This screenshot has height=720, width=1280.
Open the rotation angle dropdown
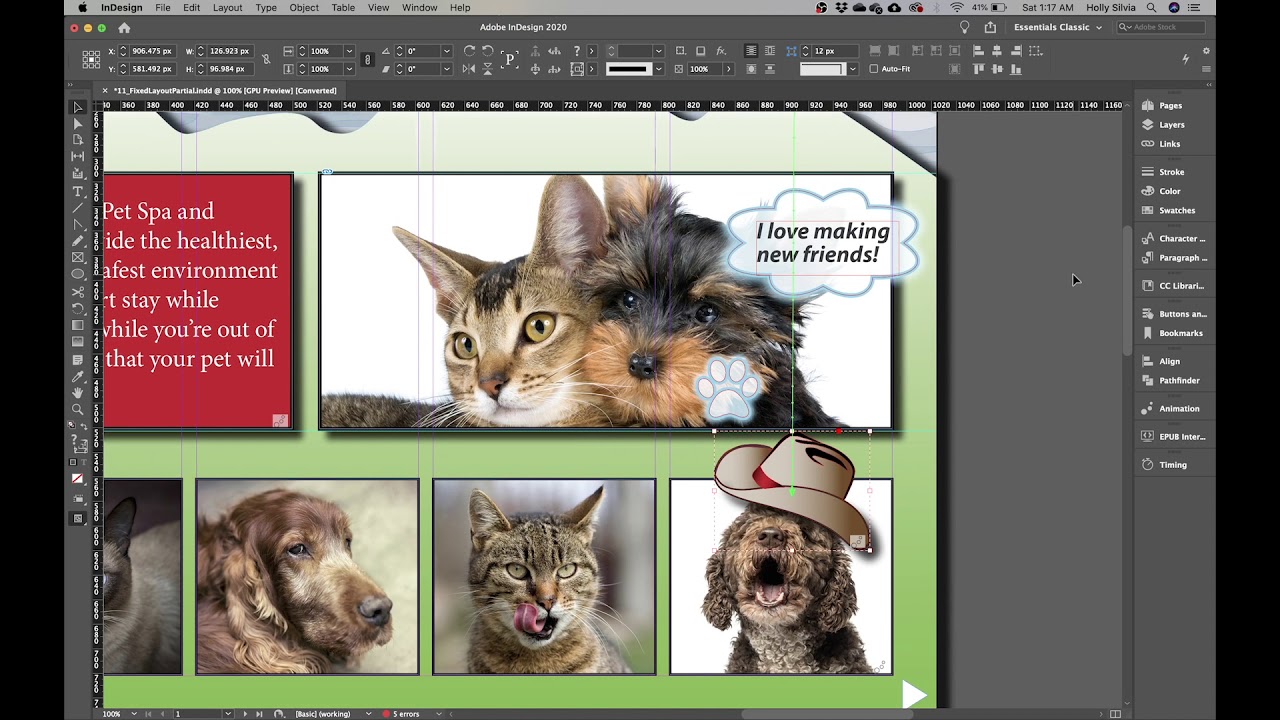coord(446,51)
